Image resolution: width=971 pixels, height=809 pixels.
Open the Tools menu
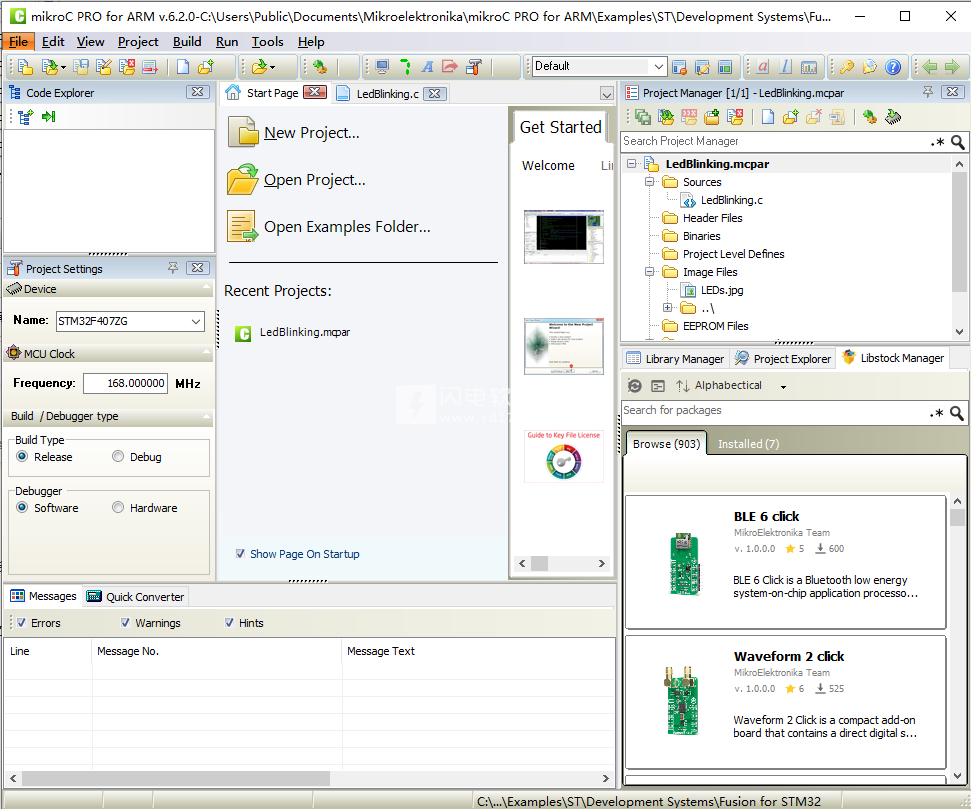click(267, 42)
